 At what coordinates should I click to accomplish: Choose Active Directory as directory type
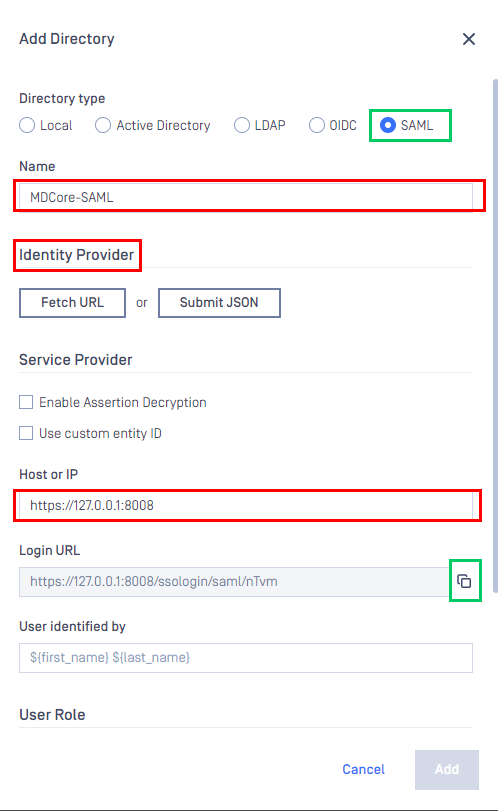103,125
